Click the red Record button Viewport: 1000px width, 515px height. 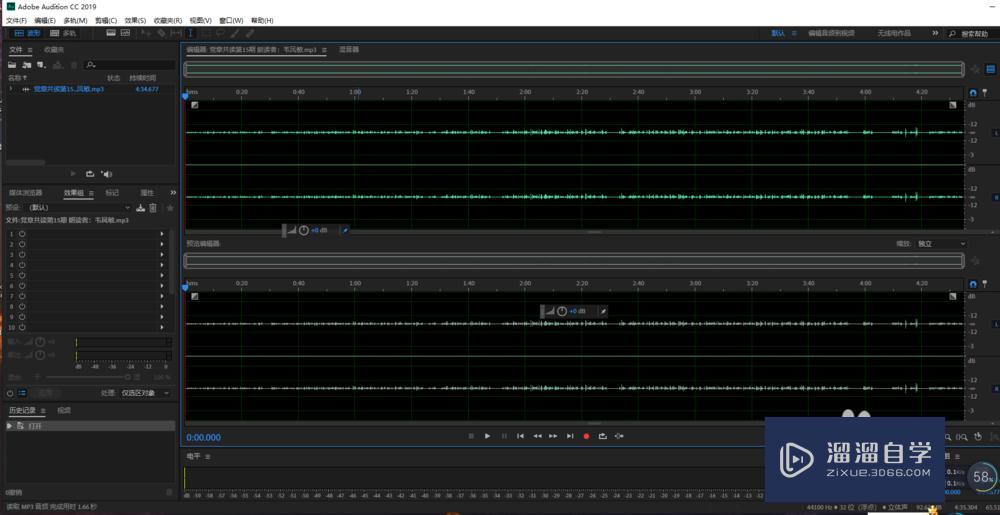586,436
